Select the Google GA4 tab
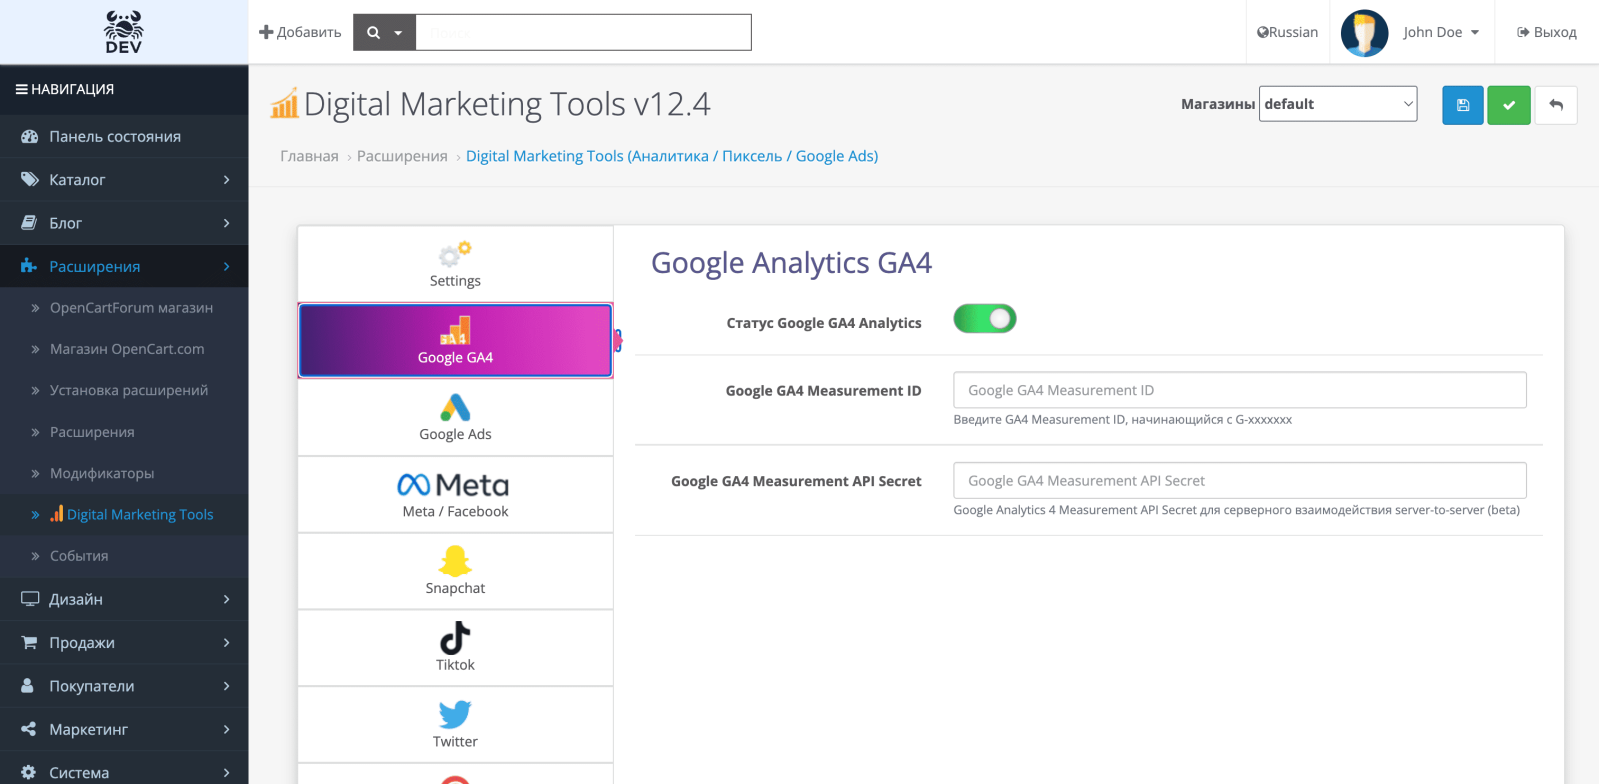Viewport: 1600px width, 784px height. click(455, 341)
